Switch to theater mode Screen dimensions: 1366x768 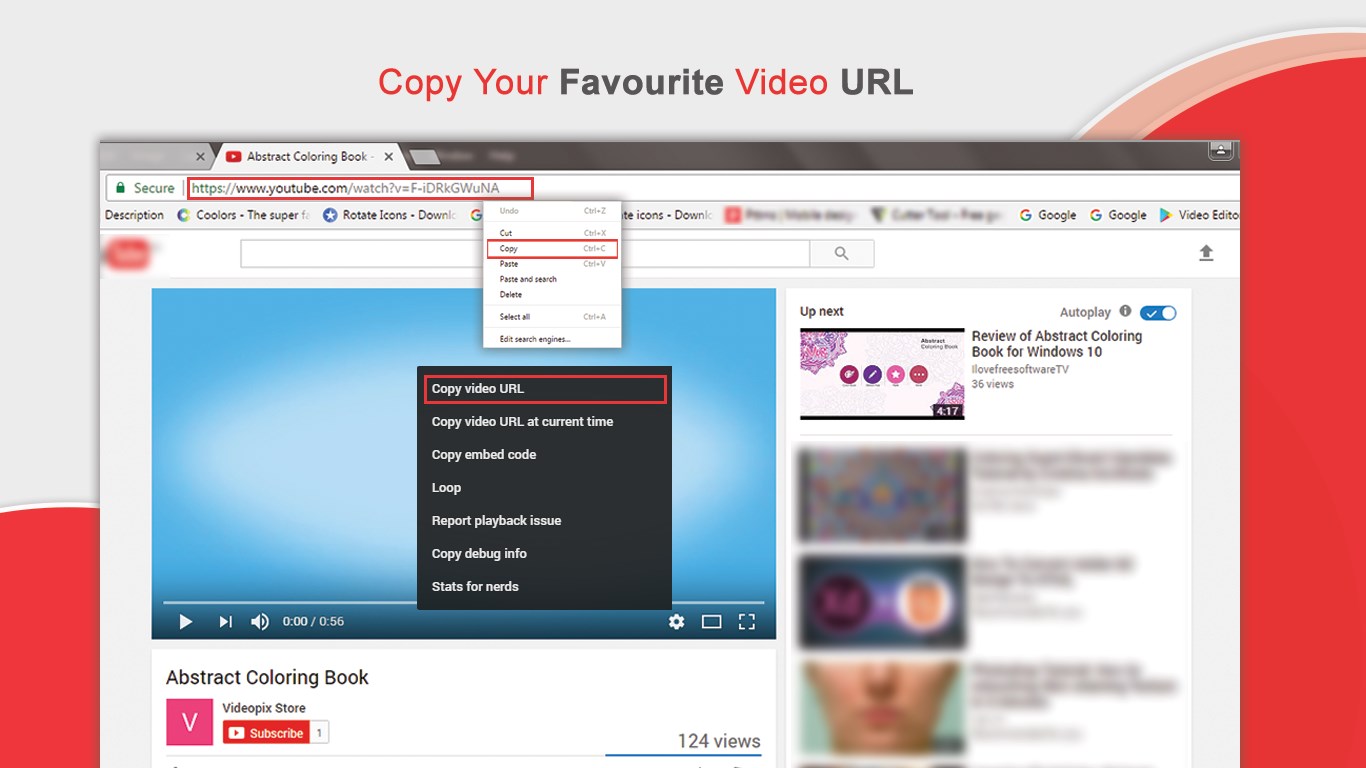(711, 622)
